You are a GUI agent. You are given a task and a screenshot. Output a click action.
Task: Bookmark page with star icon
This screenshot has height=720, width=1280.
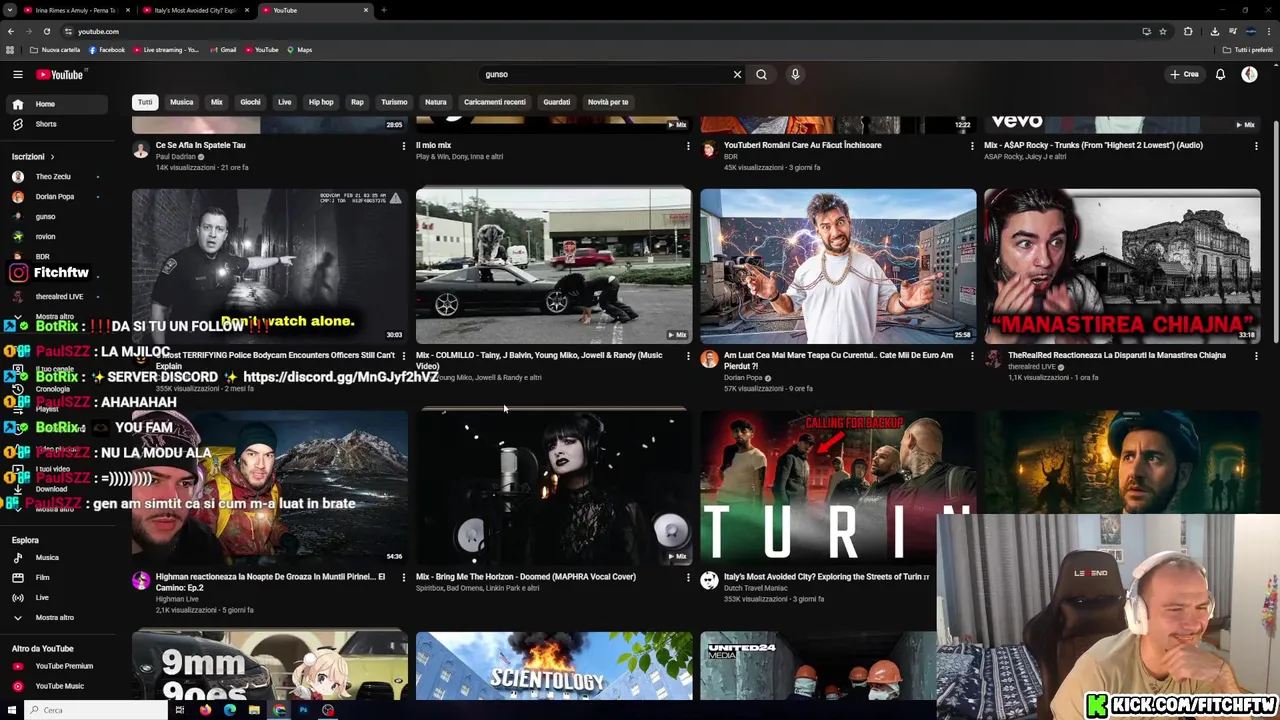click(1163, 31)
